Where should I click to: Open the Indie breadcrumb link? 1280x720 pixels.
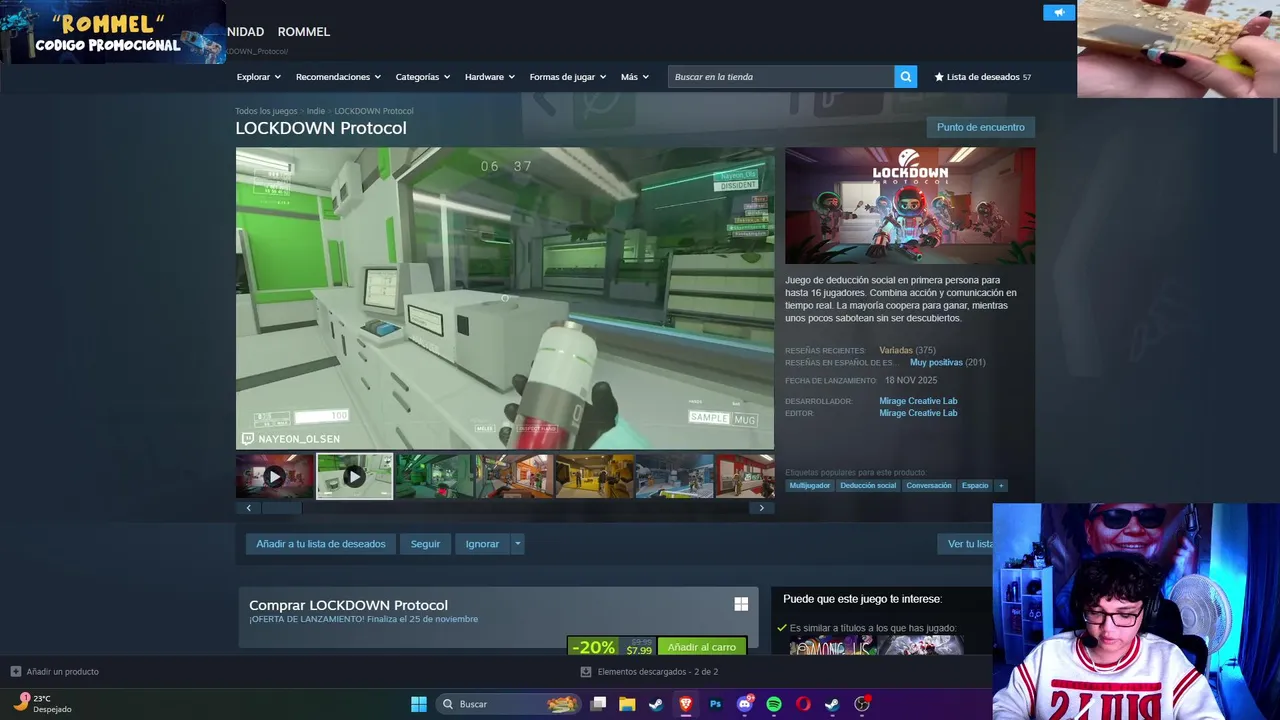pyautogui.click(x=316, y=111)
